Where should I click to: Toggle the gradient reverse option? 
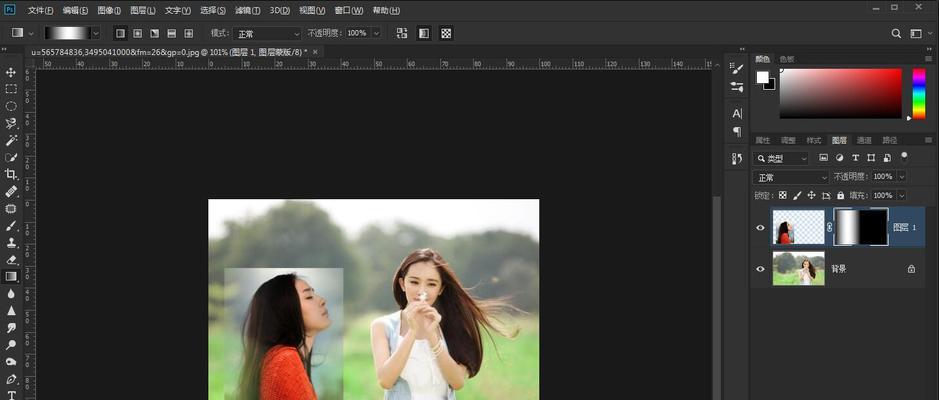point(402,34)
